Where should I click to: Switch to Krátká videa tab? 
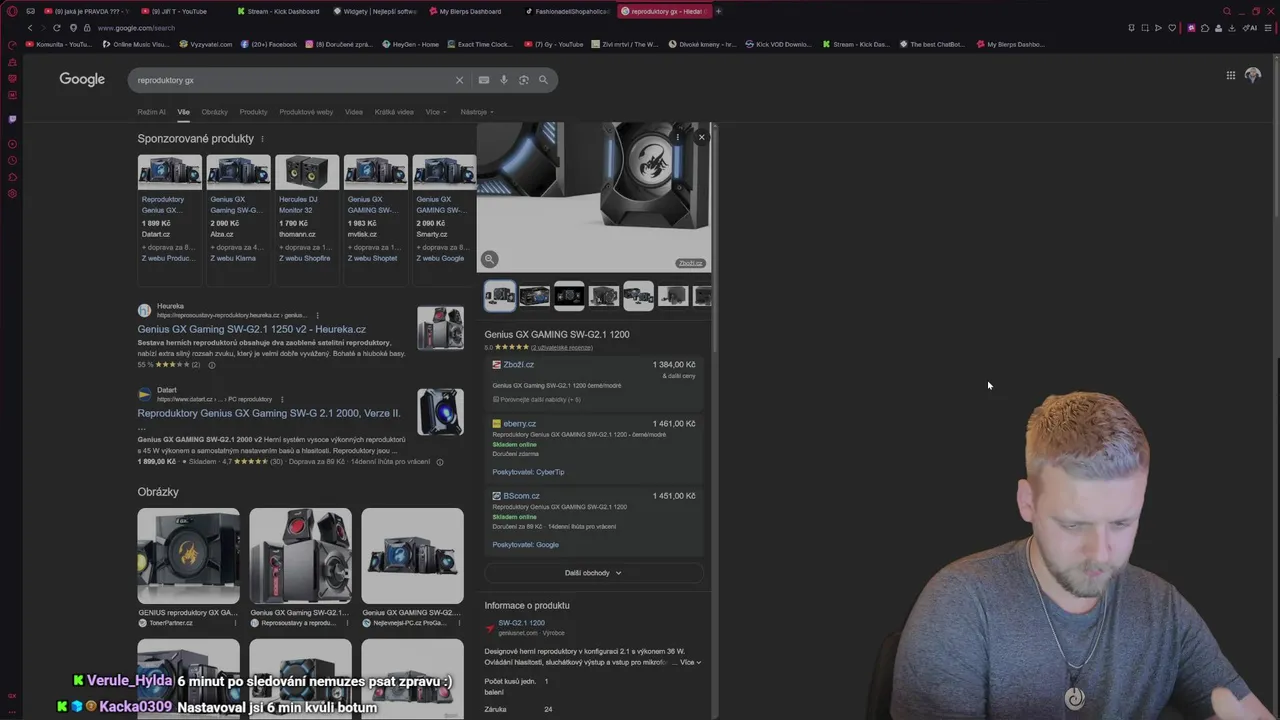(x=394, y=112)
